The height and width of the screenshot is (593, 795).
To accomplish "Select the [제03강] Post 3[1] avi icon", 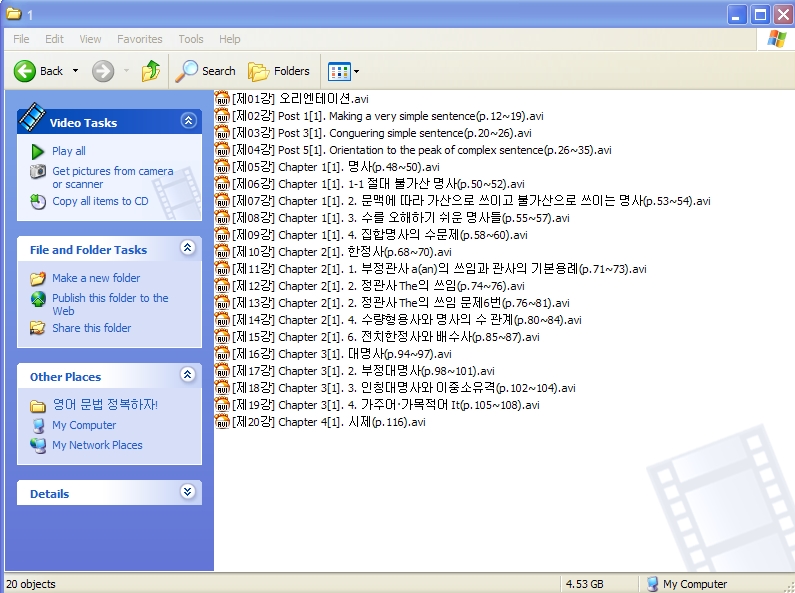I will [222, 132].
